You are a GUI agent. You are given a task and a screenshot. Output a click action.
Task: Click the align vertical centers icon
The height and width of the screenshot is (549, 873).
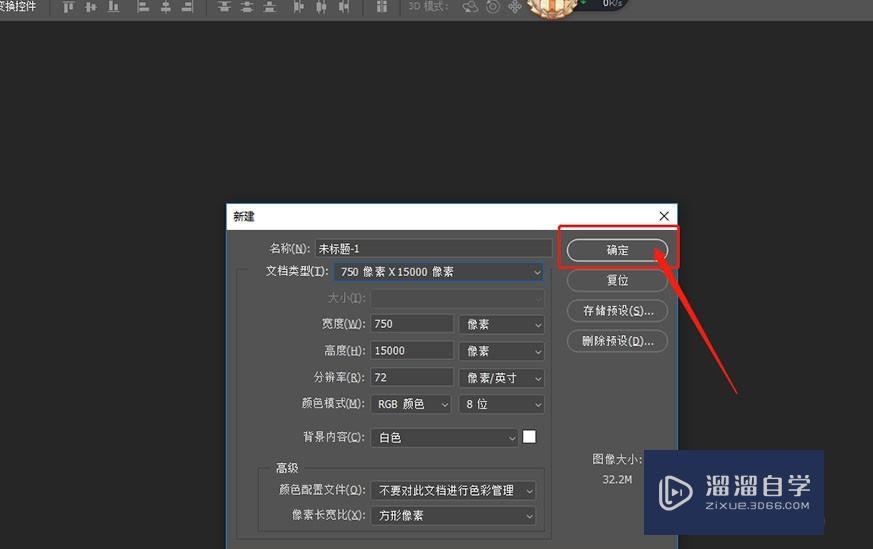[x=91, y=7]
